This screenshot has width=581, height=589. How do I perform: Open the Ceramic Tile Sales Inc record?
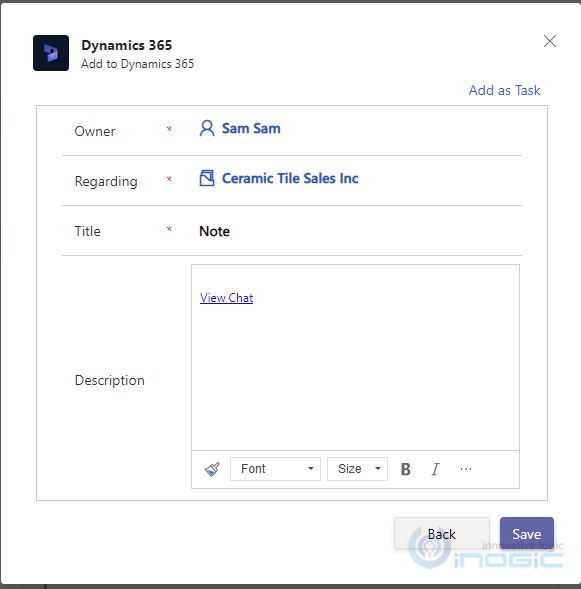pyautogui.click(x=290, y=178)
